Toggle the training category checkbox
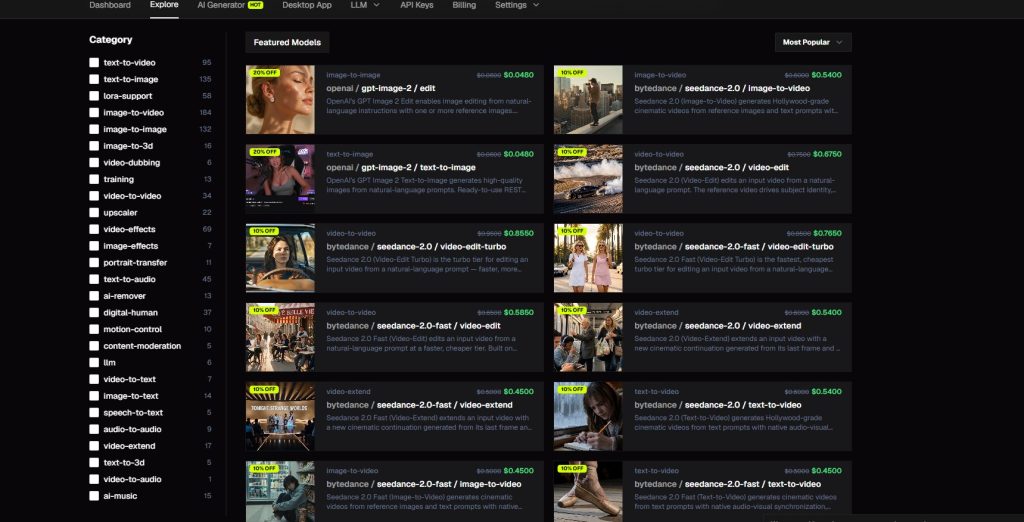1024x522 pixels. [94, 179]
